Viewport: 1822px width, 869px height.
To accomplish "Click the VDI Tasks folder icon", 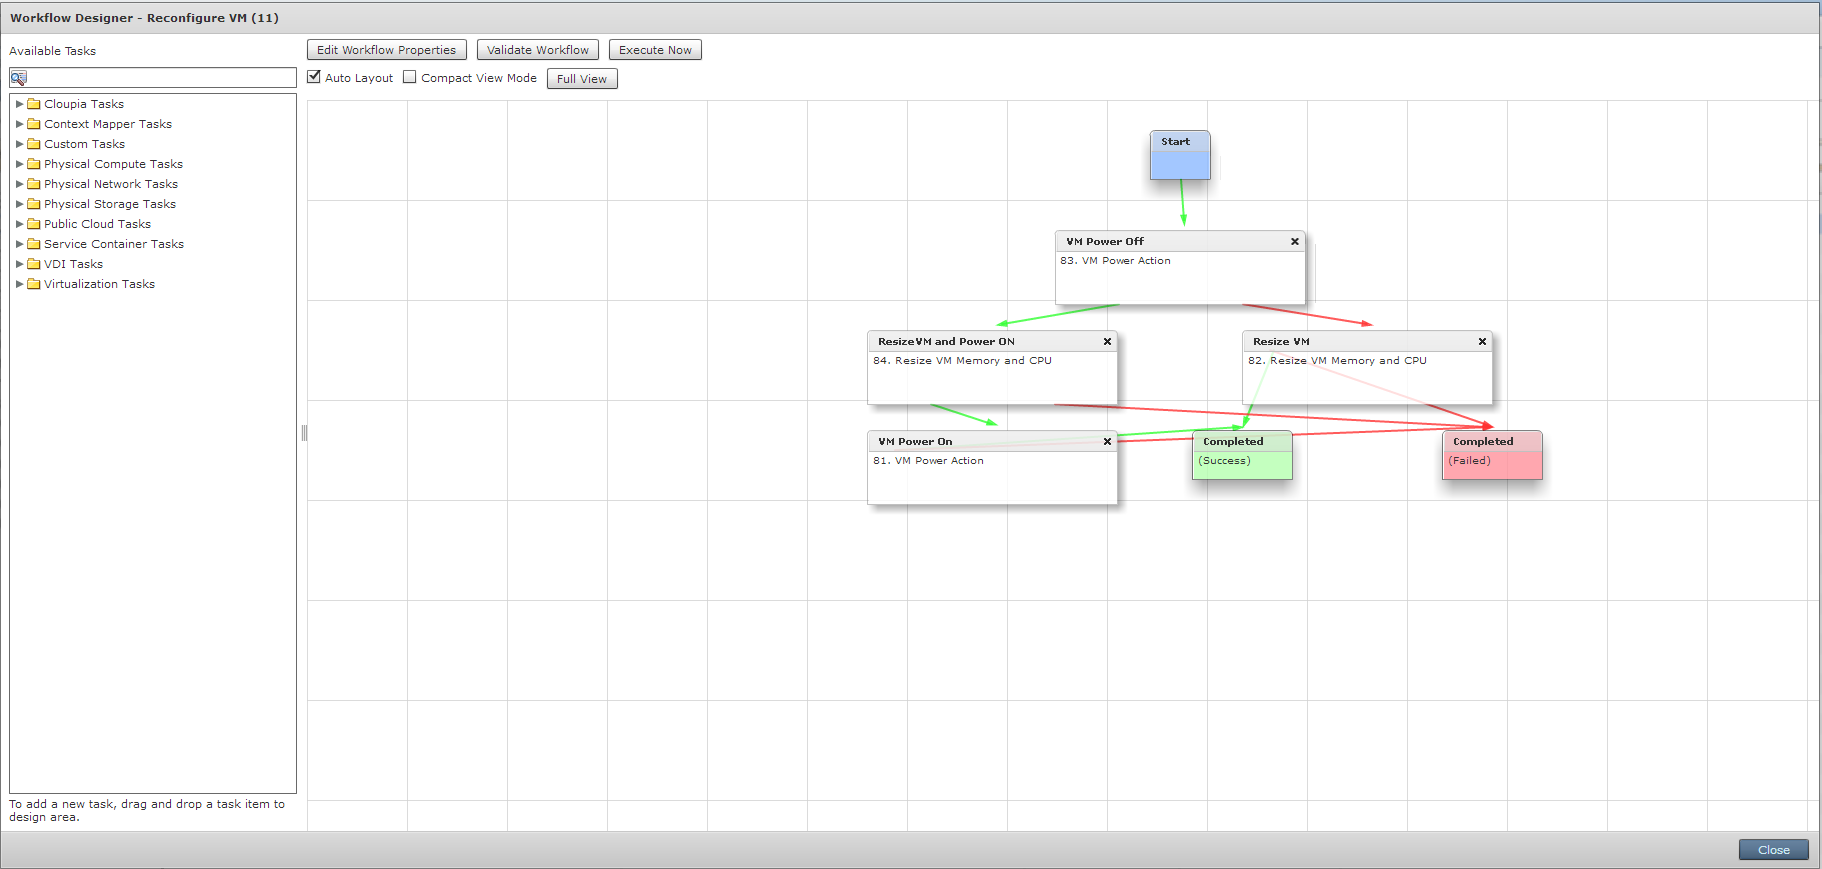I will pos(34,264).
